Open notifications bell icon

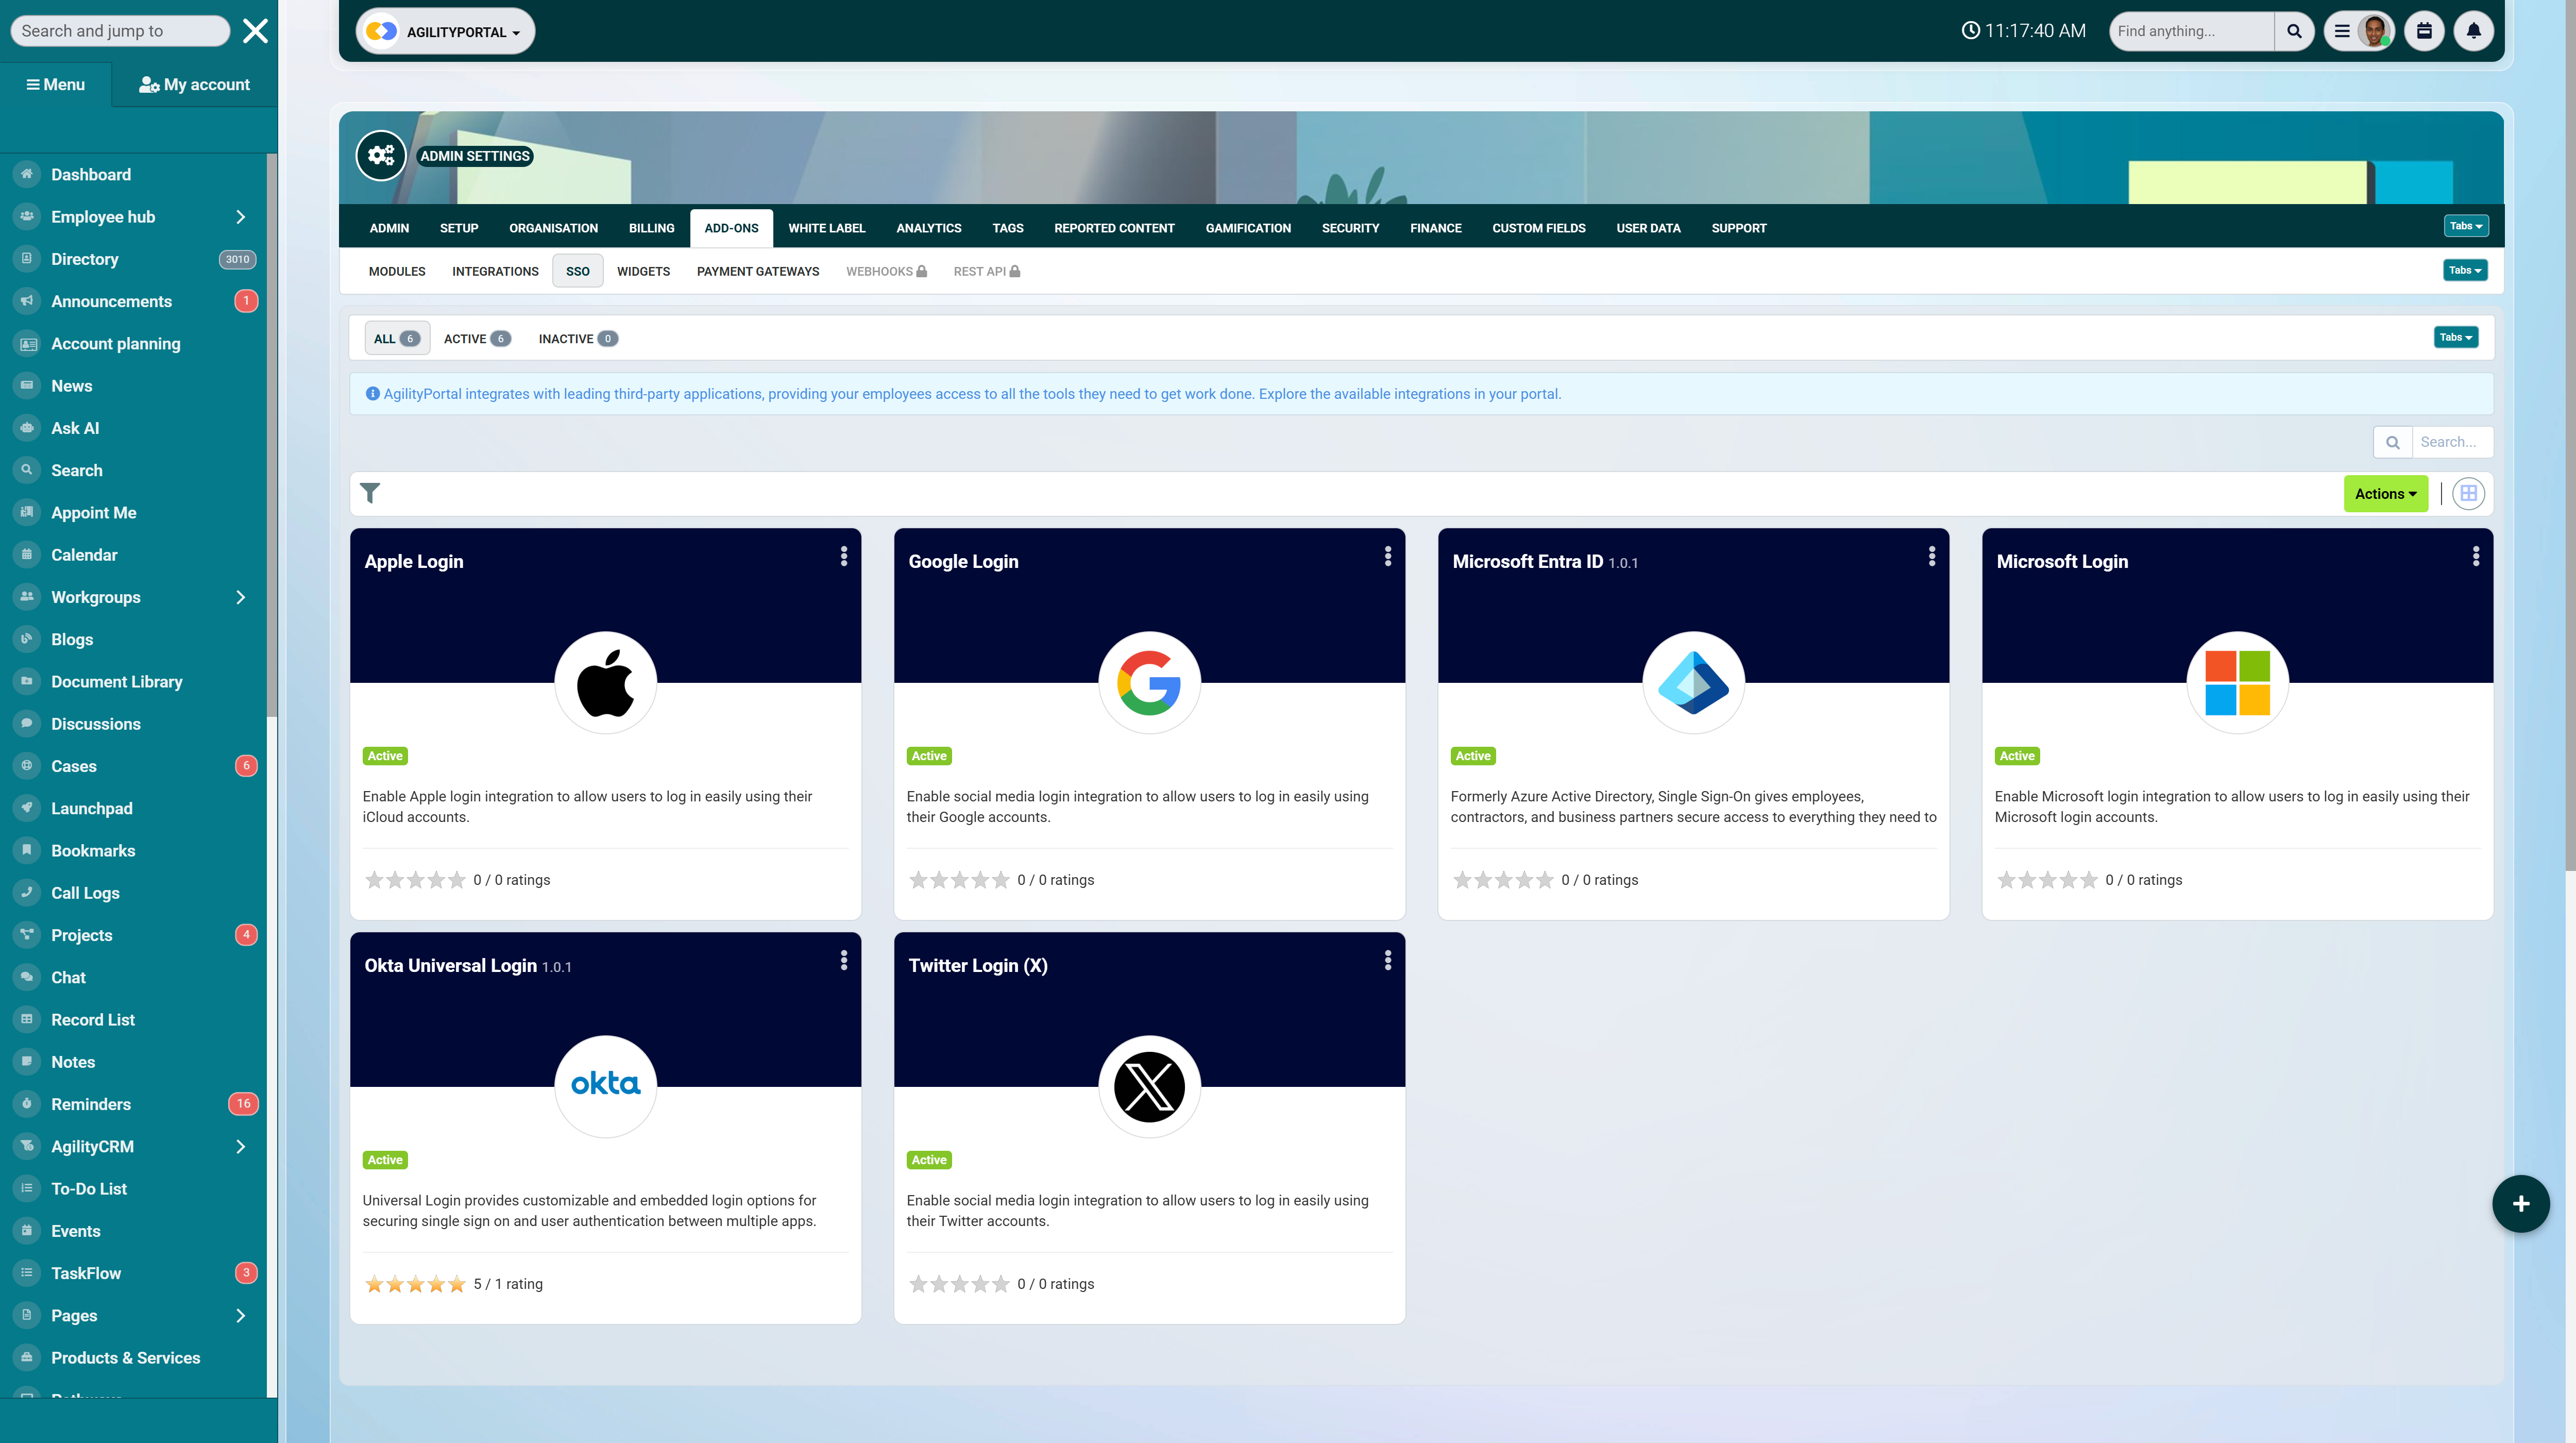[x=2473, y=31]
